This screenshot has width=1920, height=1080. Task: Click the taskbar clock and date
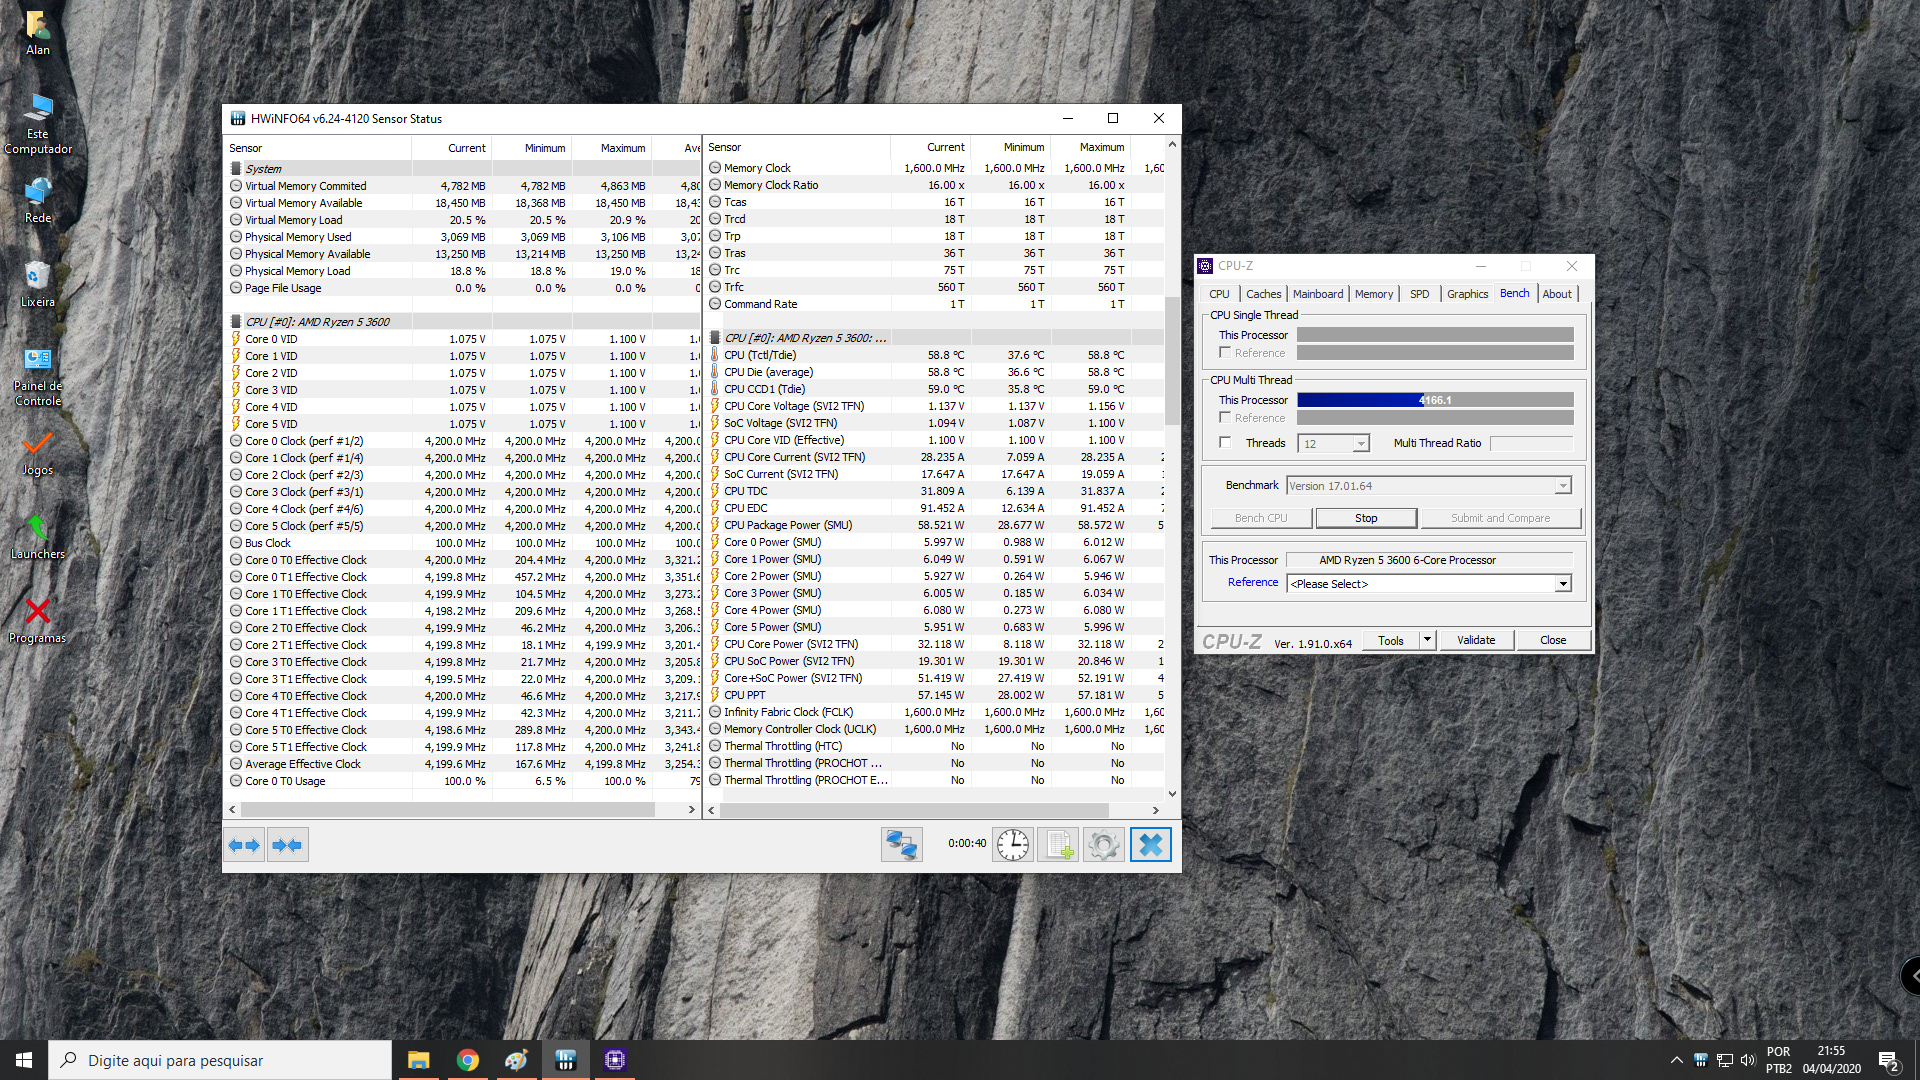pos(1831,1060)
